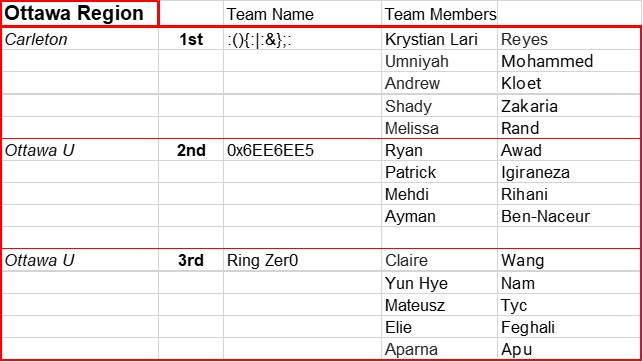Viewport: 643px width, 362px height.
Task: Click the 2nd place cell
Action: click(191, 150)
